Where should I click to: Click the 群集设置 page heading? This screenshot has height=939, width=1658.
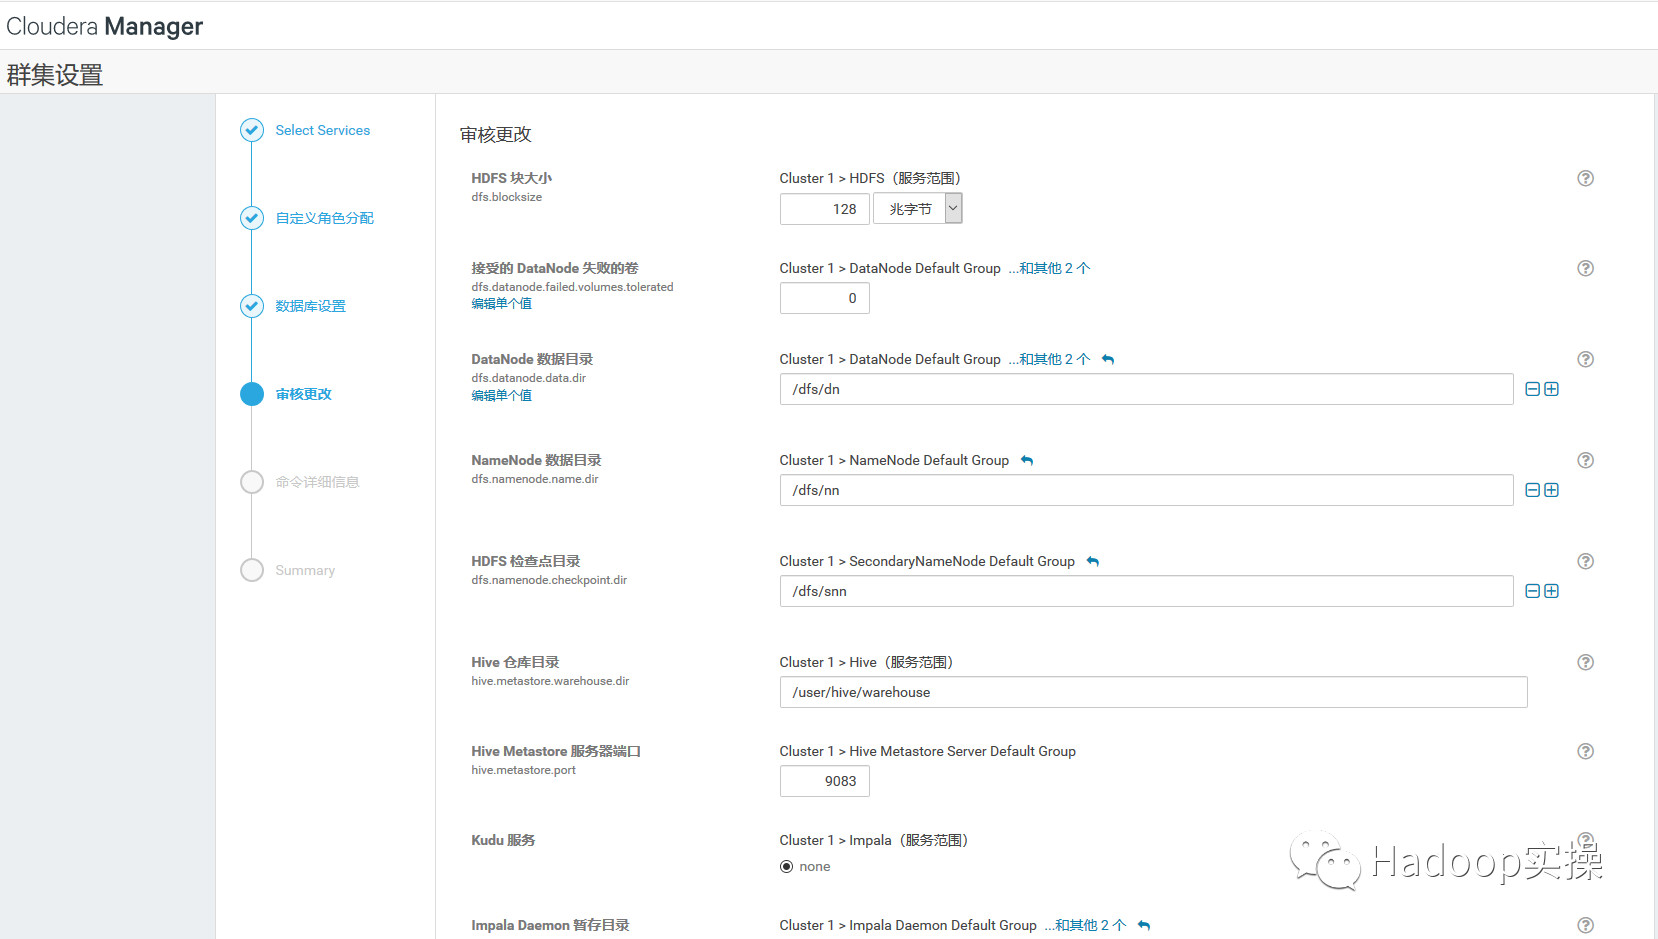pos(55,75)
